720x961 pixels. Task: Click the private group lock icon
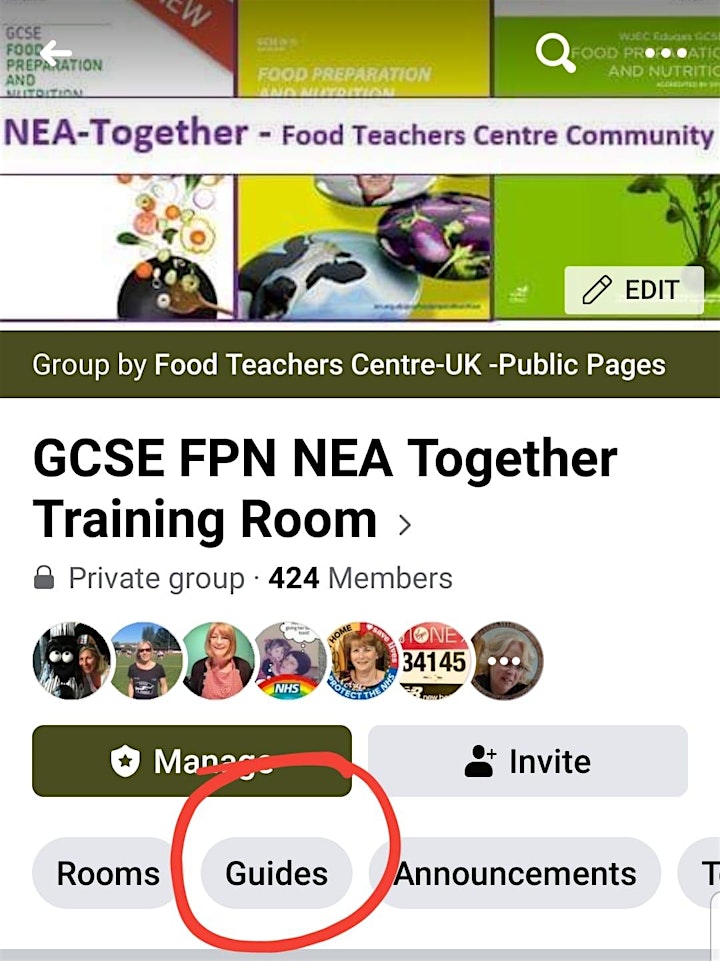coord(44,577)
